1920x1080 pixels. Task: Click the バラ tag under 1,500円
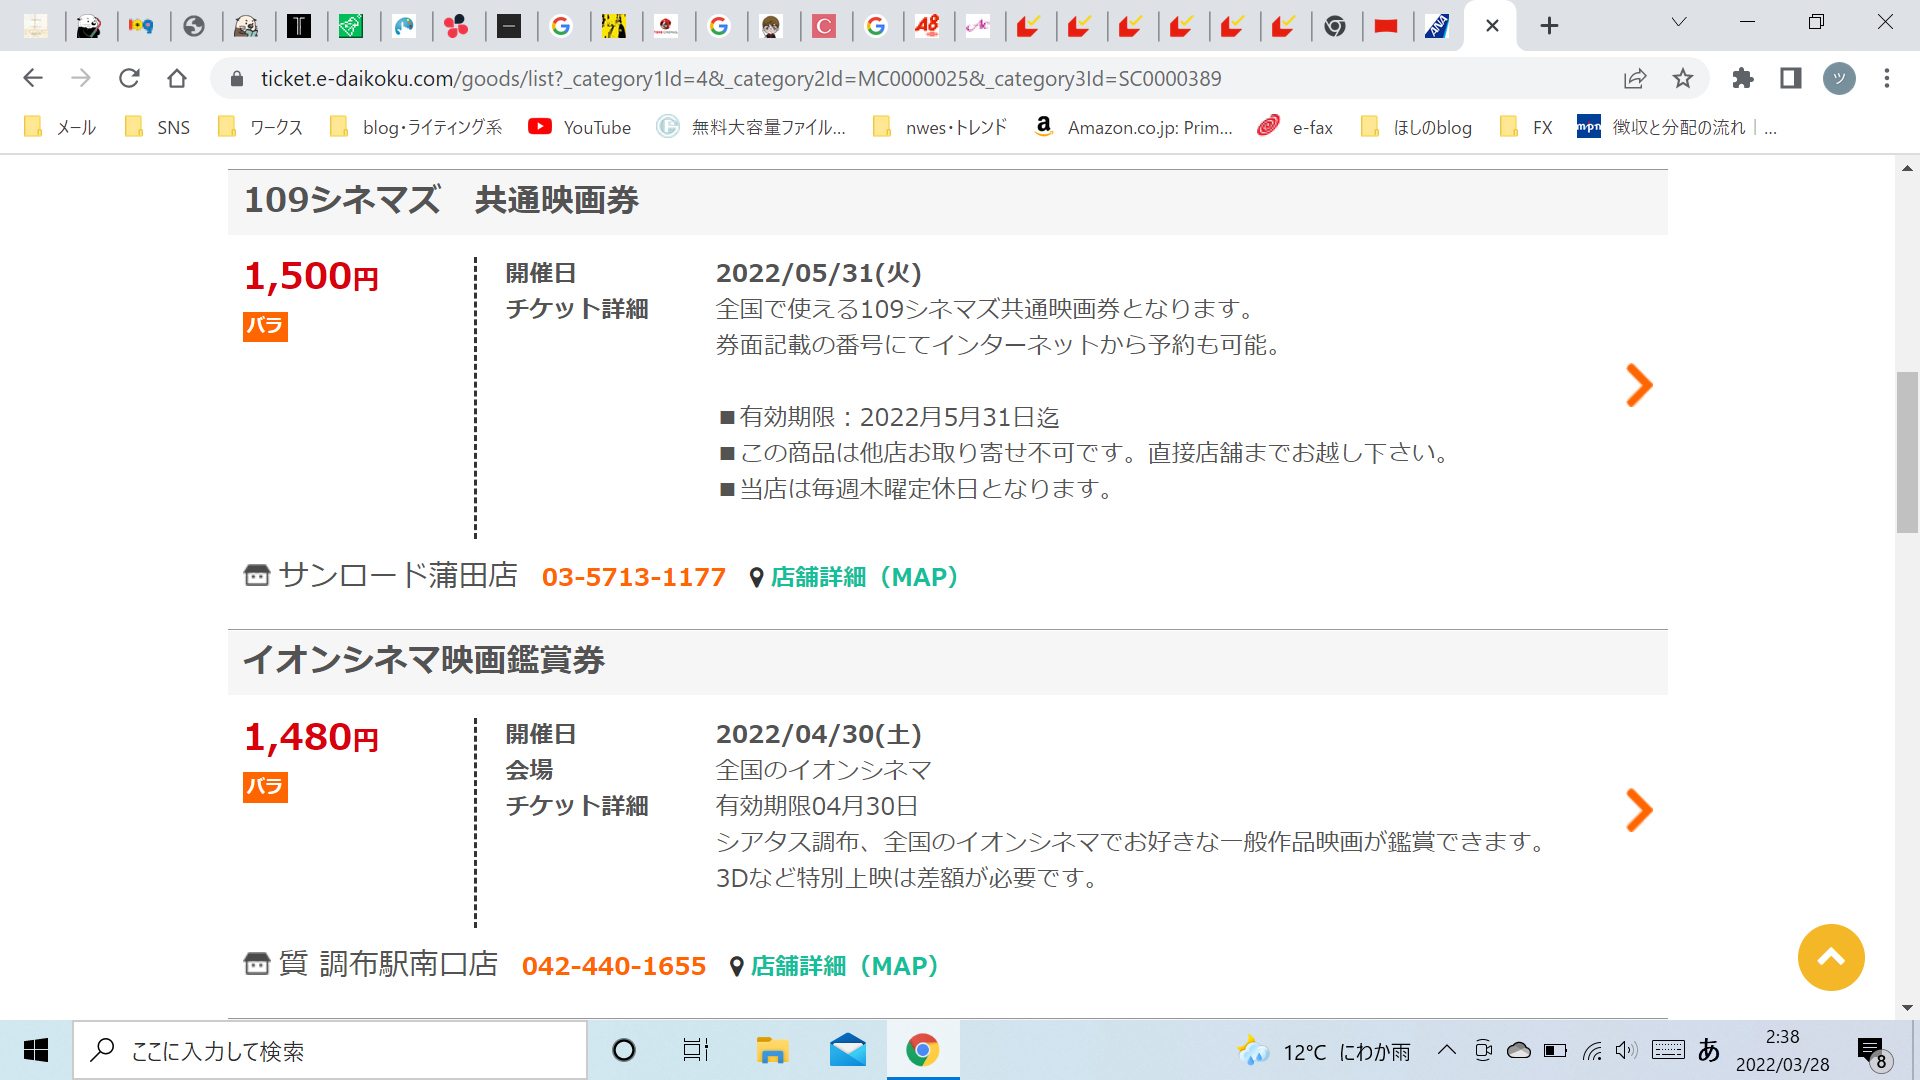[x=265, y=326]
